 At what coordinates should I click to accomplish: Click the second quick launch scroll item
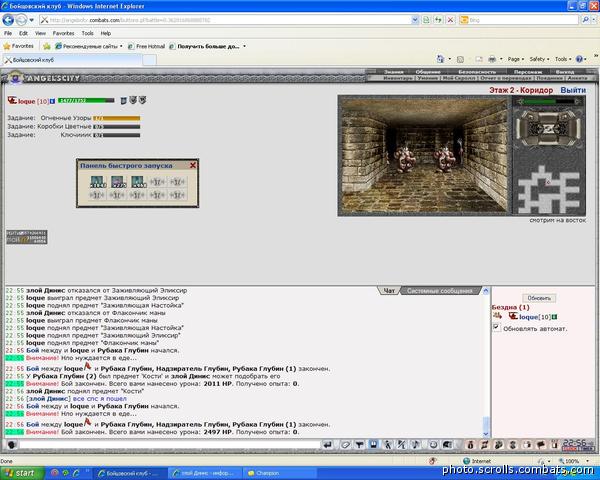[x=118, y=182]
